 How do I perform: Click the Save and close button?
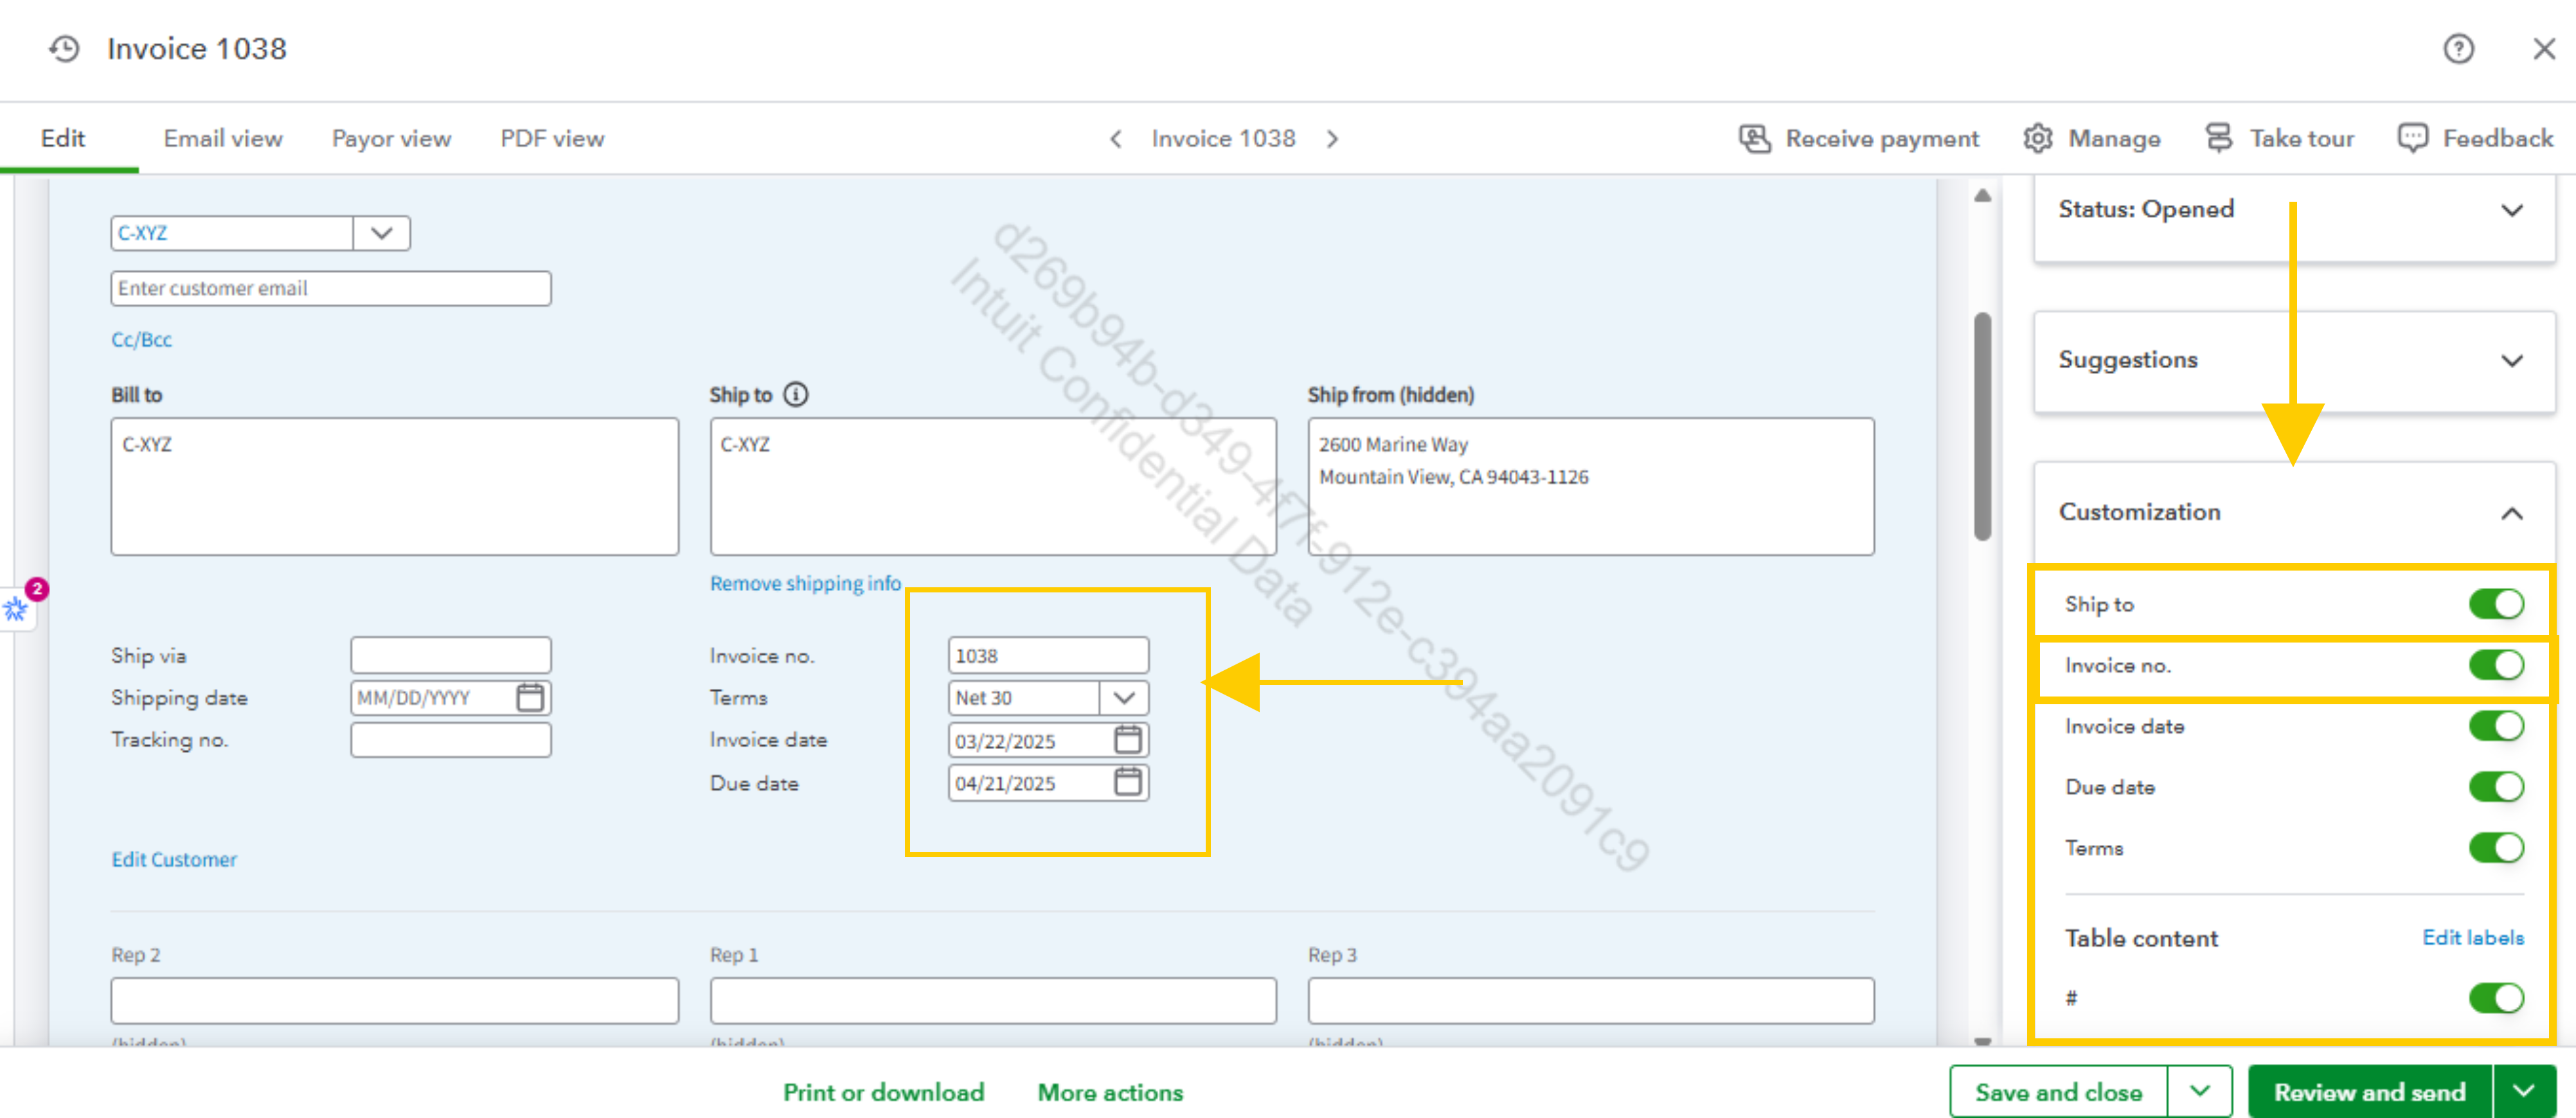[2058, 1091]
